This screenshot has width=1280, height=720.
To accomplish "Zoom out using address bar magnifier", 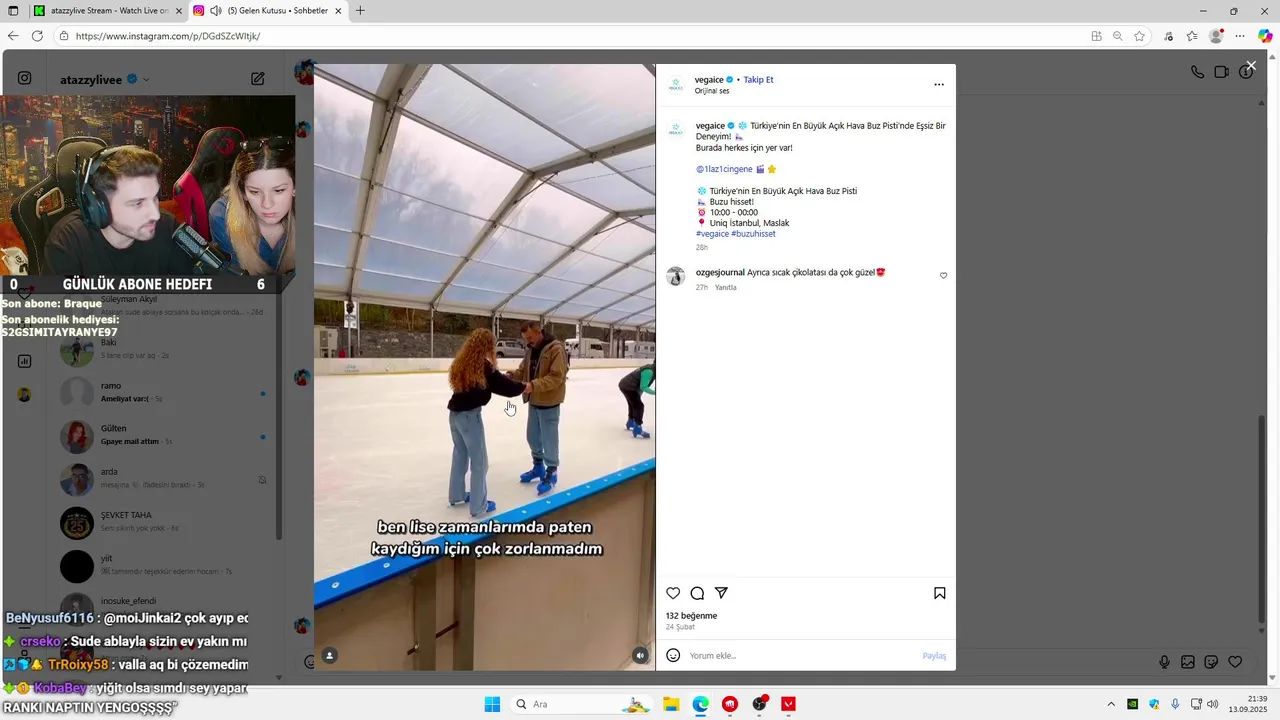I will 1118,36.
